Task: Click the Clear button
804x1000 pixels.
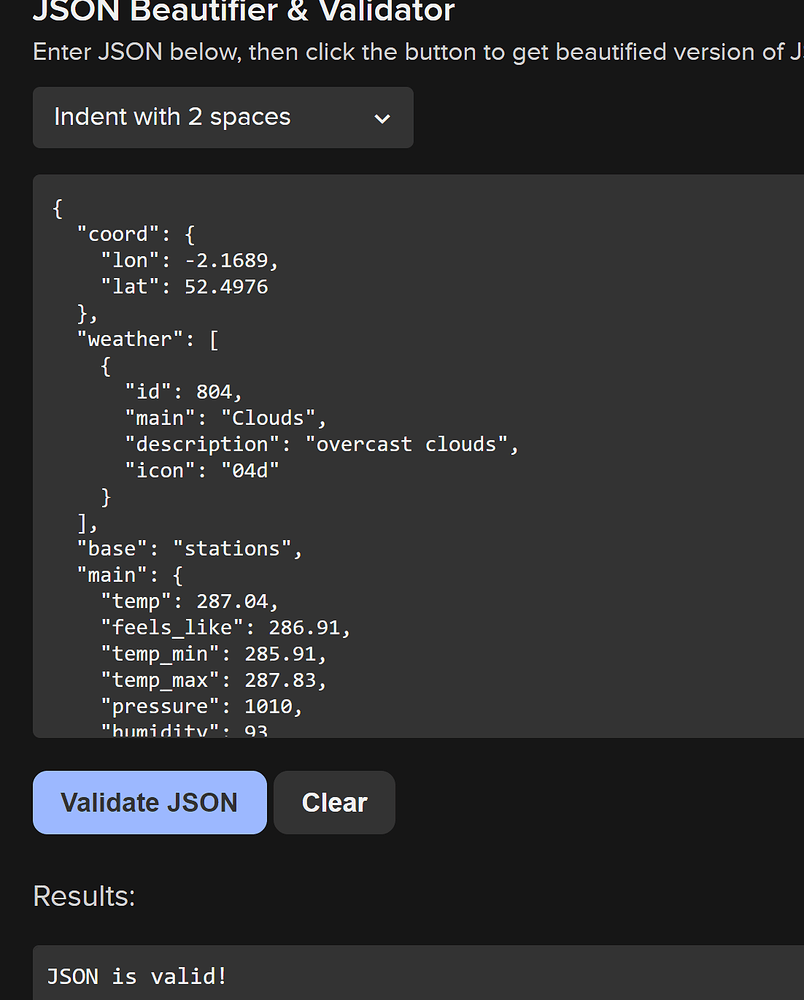Action: pyautogui.click(x=334, y=802)
